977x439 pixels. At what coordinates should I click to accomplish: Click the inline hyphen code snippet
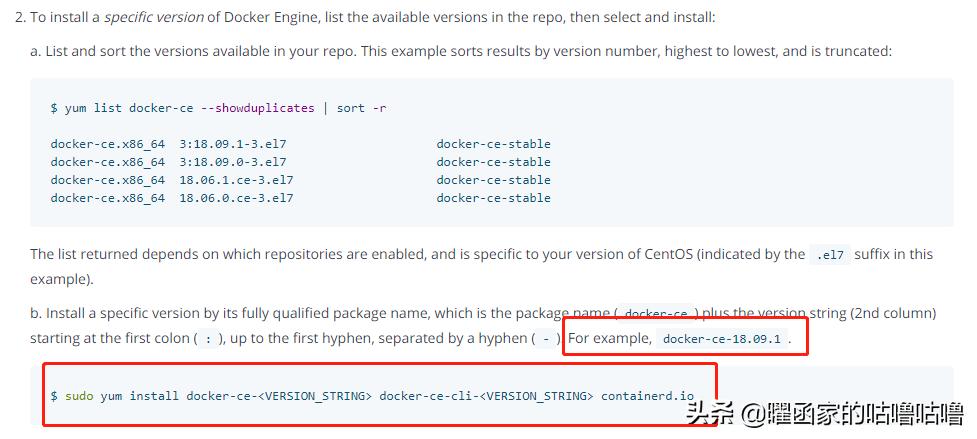[545, 339]
